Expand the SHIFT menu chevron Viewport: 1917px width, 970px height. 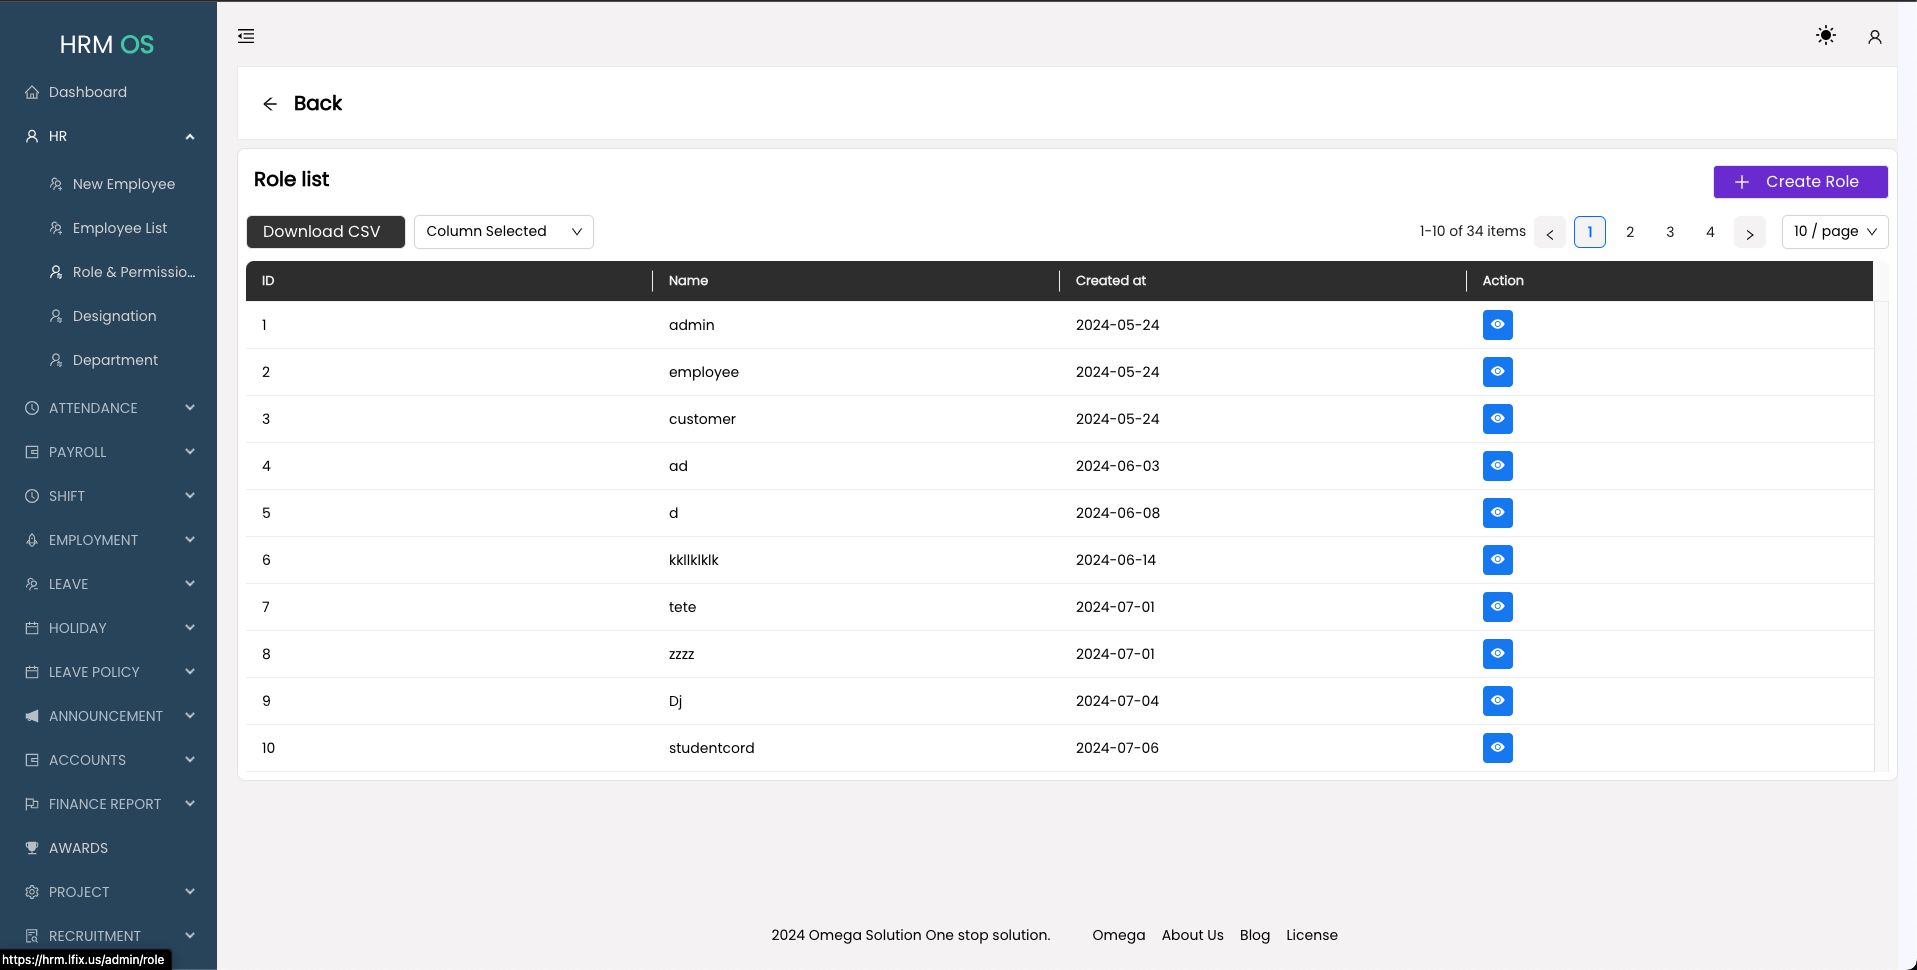click(x=190, y=496)
